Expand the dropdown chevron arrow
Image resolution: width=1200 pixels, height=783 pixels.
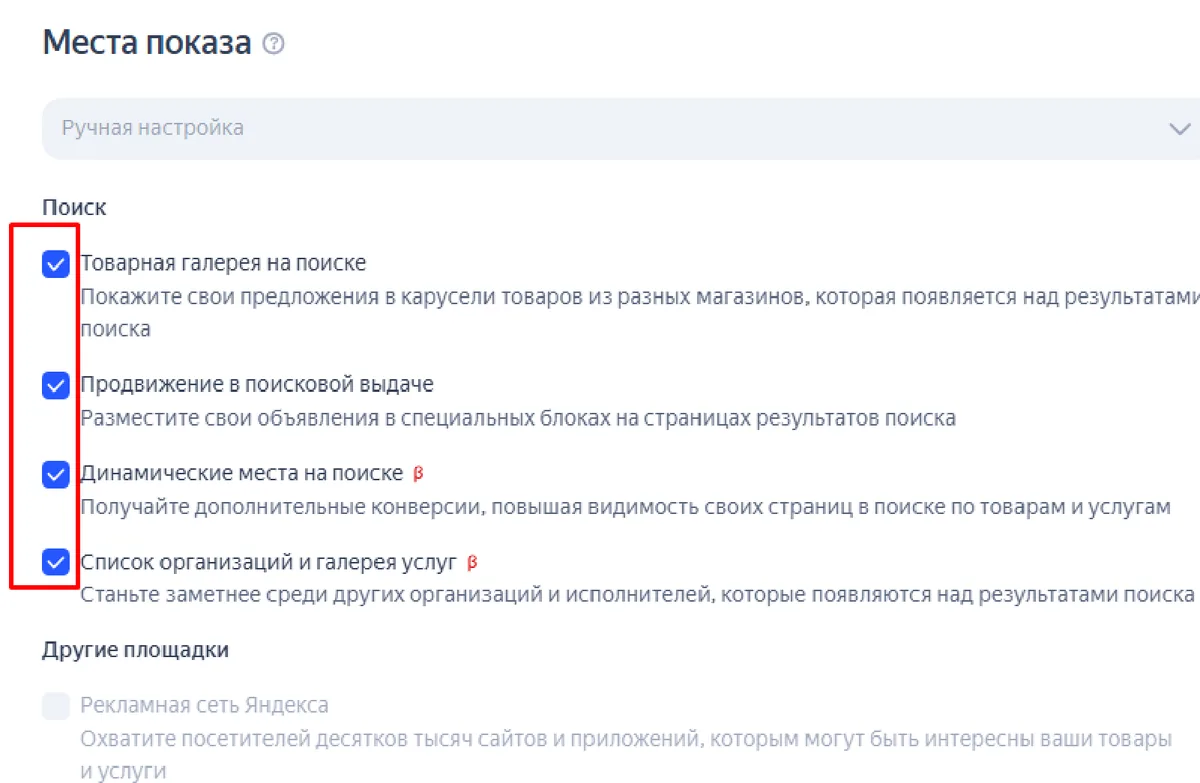point(1180,129)
